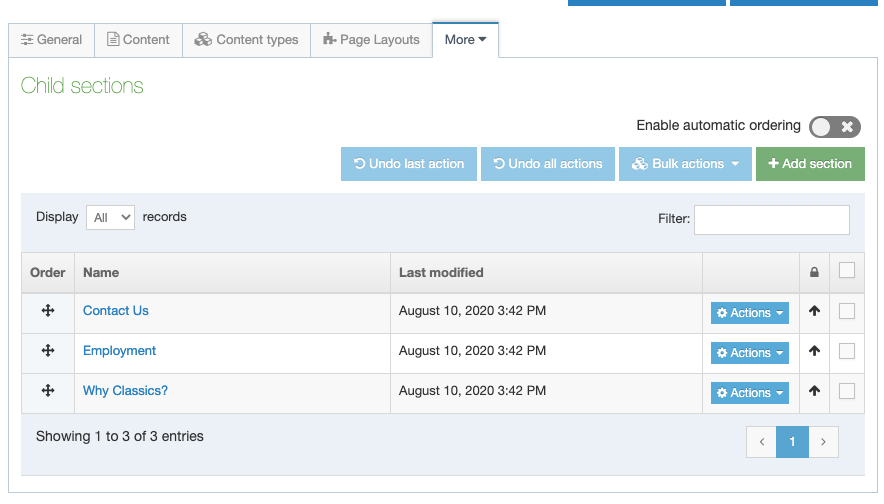Open the Display records count dropdown
The image size is (884, 504).
click(x=110, y=217)
